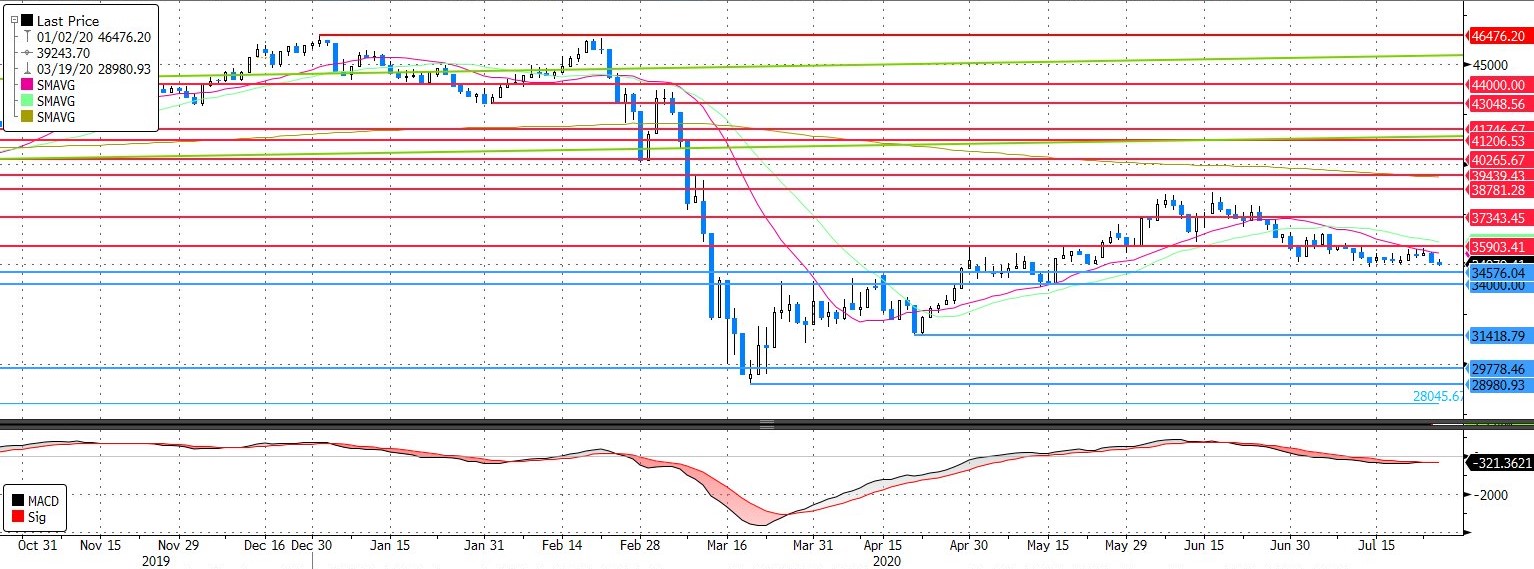1534x569 pixels.
Task: Click the olive SMAVG color swatch
Action: (25, 117)
